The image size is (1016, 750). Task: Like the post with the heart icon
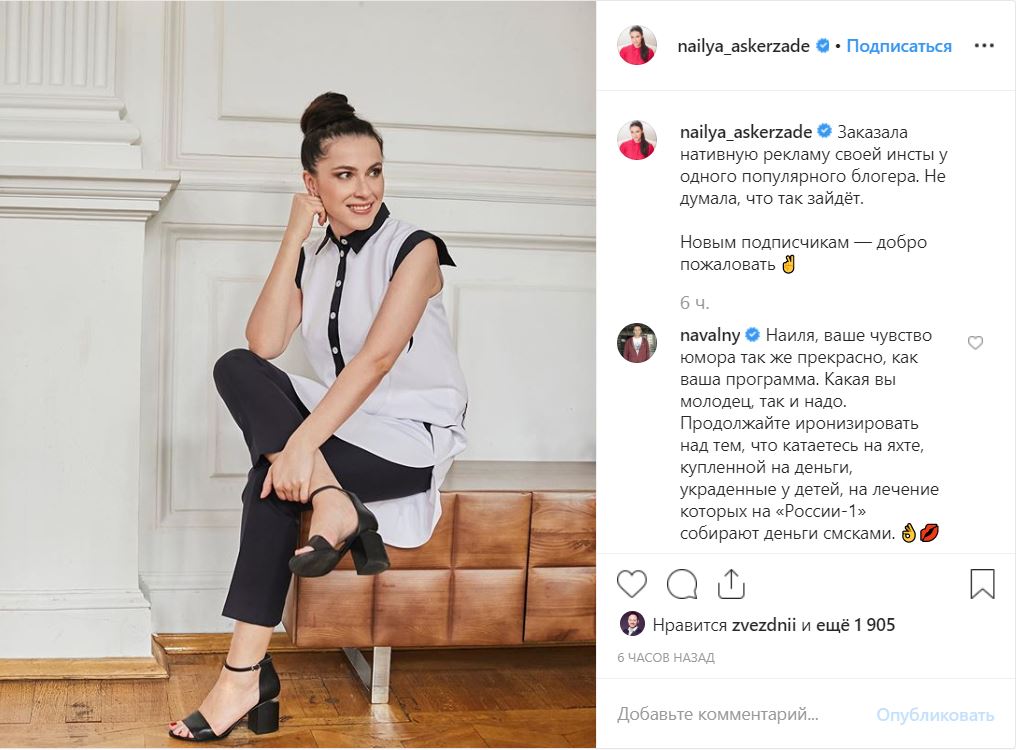632,584
